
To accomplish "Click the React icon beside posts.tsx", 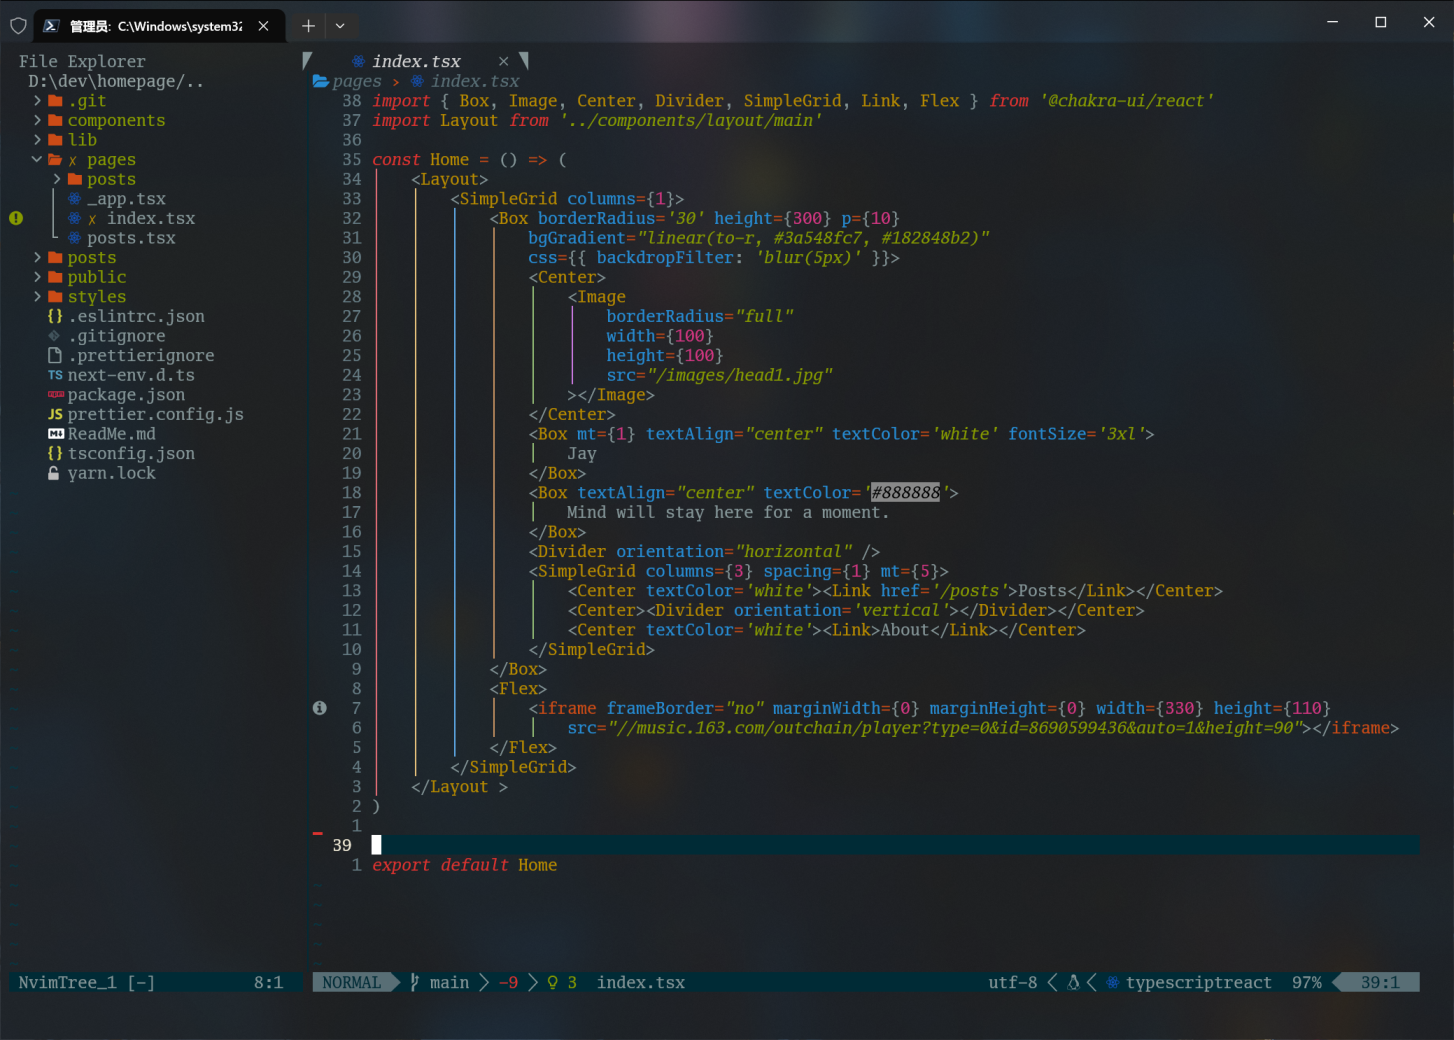I will click(74, 238).
